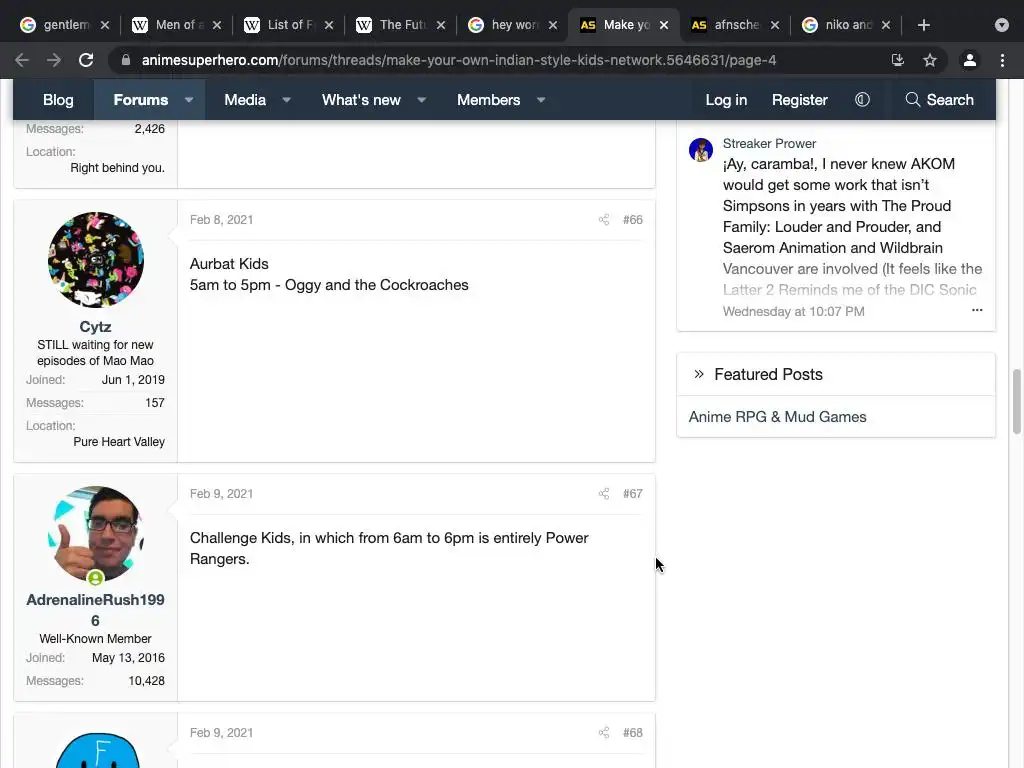This screenshot has height=768, width=1024.
Task: Open the Chrome profile icon
Action: (x=970, y=60)
